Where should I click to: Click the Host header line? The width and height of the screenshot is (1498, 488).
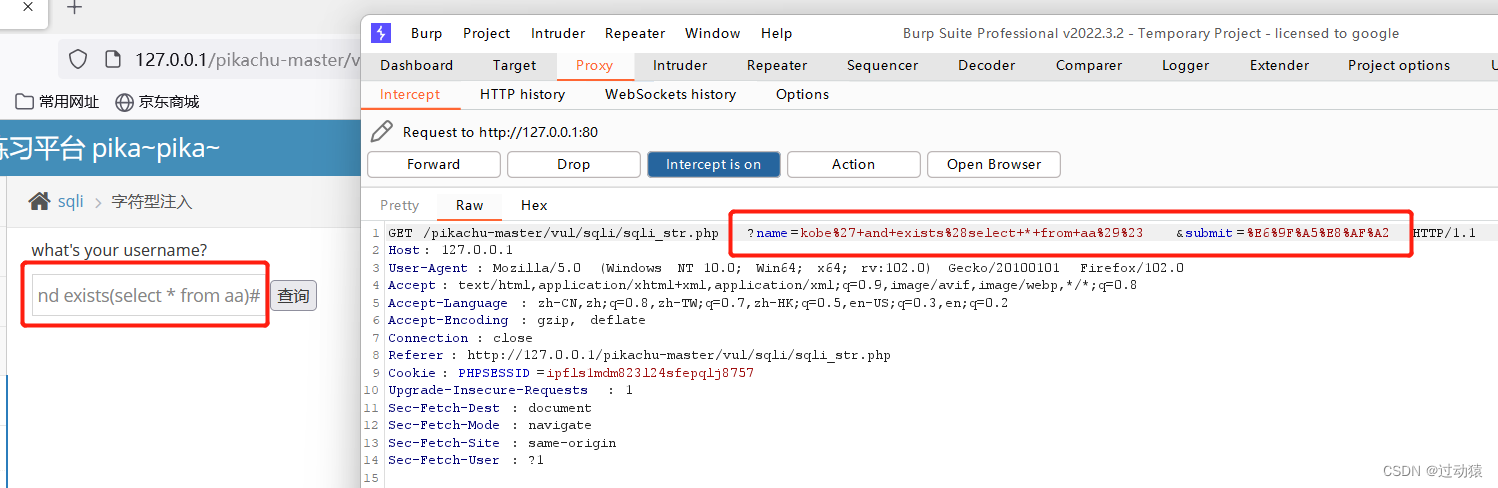pyautogui.click(x=450, y=250)
